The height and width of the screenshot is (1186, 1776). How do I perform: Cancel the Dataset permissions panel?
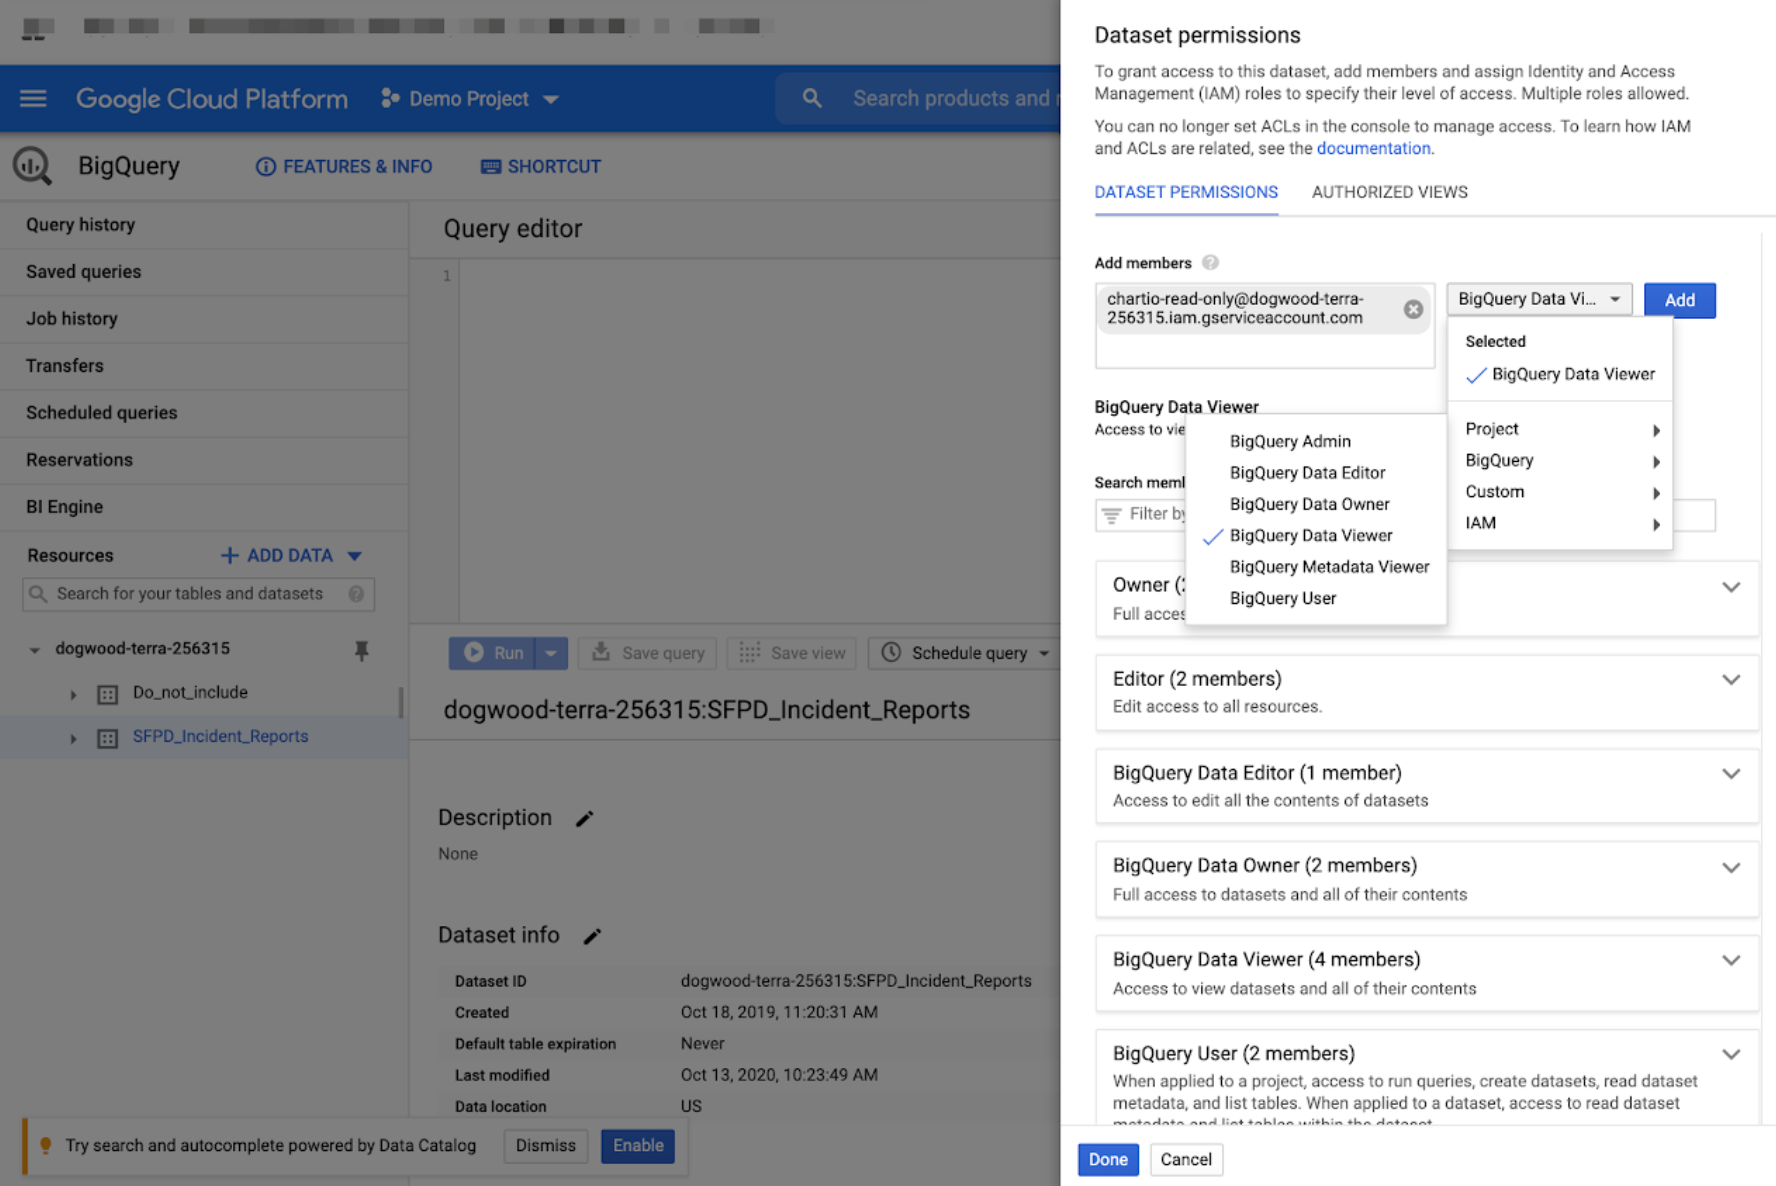pyautogui.click(x=1186, y=1160)
